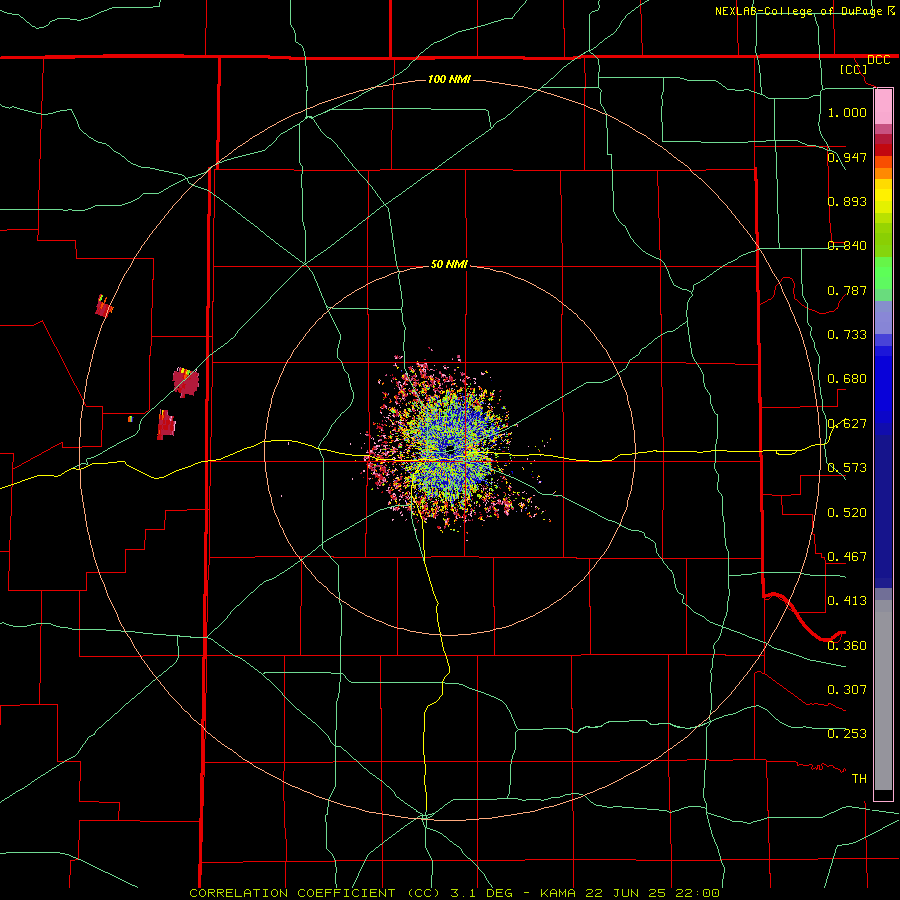The image size is (900, 900).
Task: Click the 50 NMI range ring label
Action: click(x=449, y=265)
